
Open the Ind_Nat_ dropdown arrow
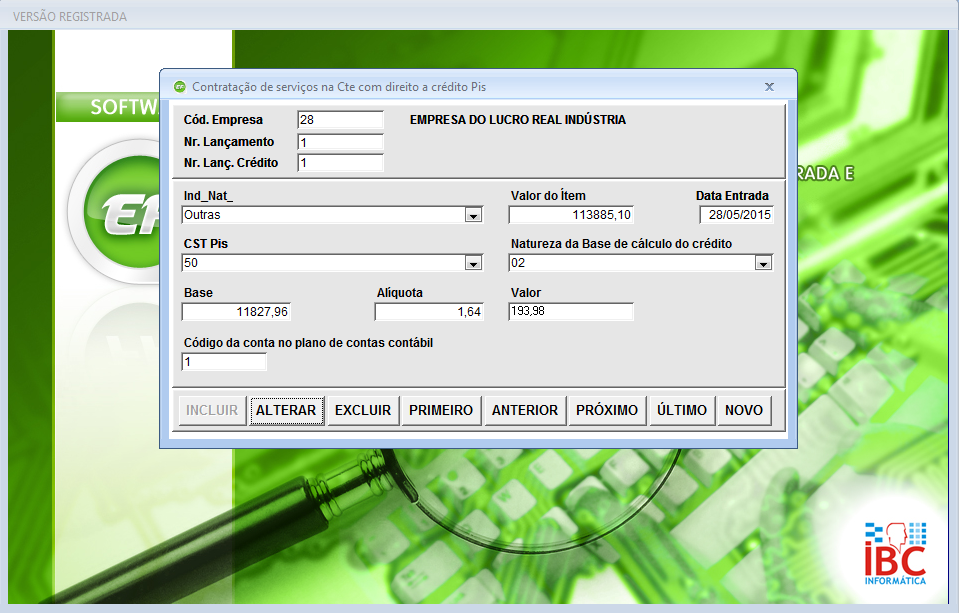coord(473,215)
